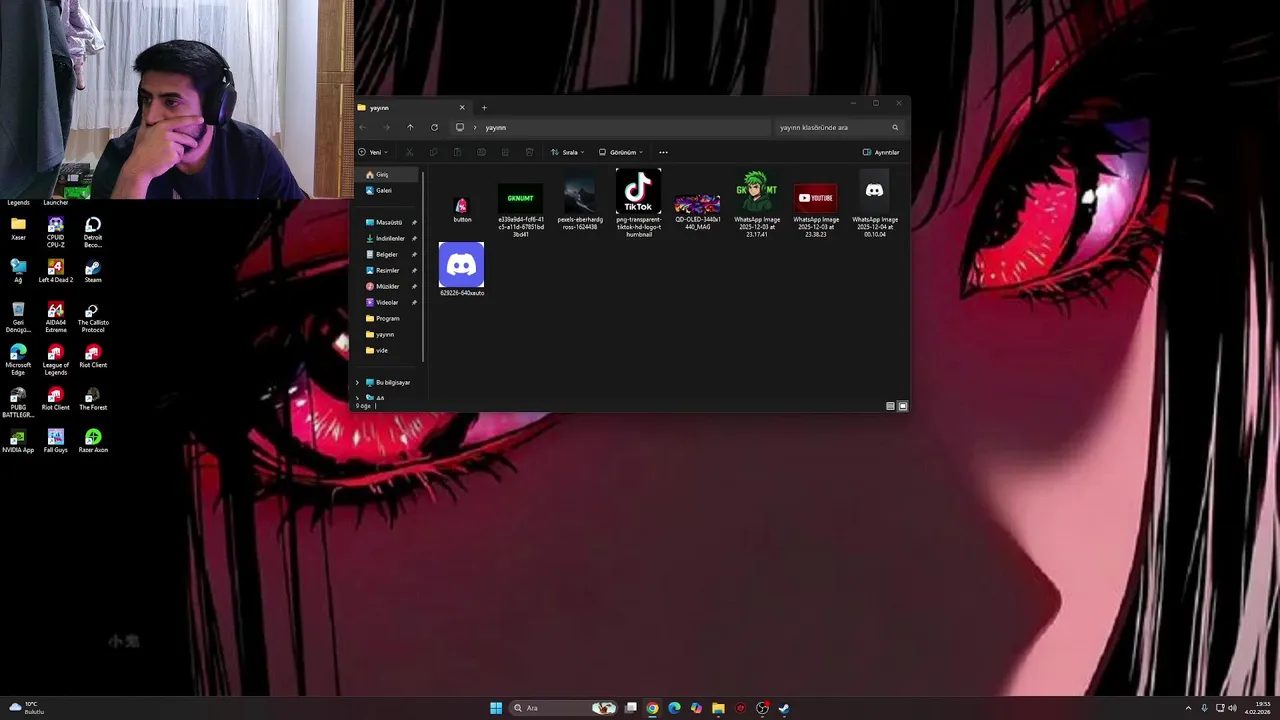Click the search magnifier in Explorer search box
Image resolution: width=1280 pixels, height=720 pixels.
[895, 127]
